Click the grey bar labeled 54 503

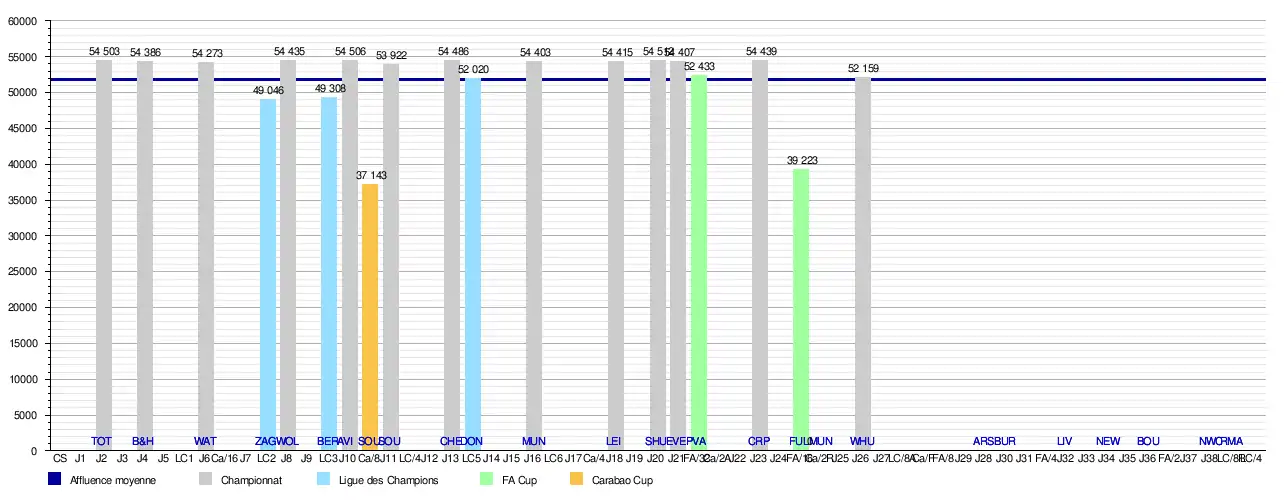pyautogui.click(x=104, y=250)
